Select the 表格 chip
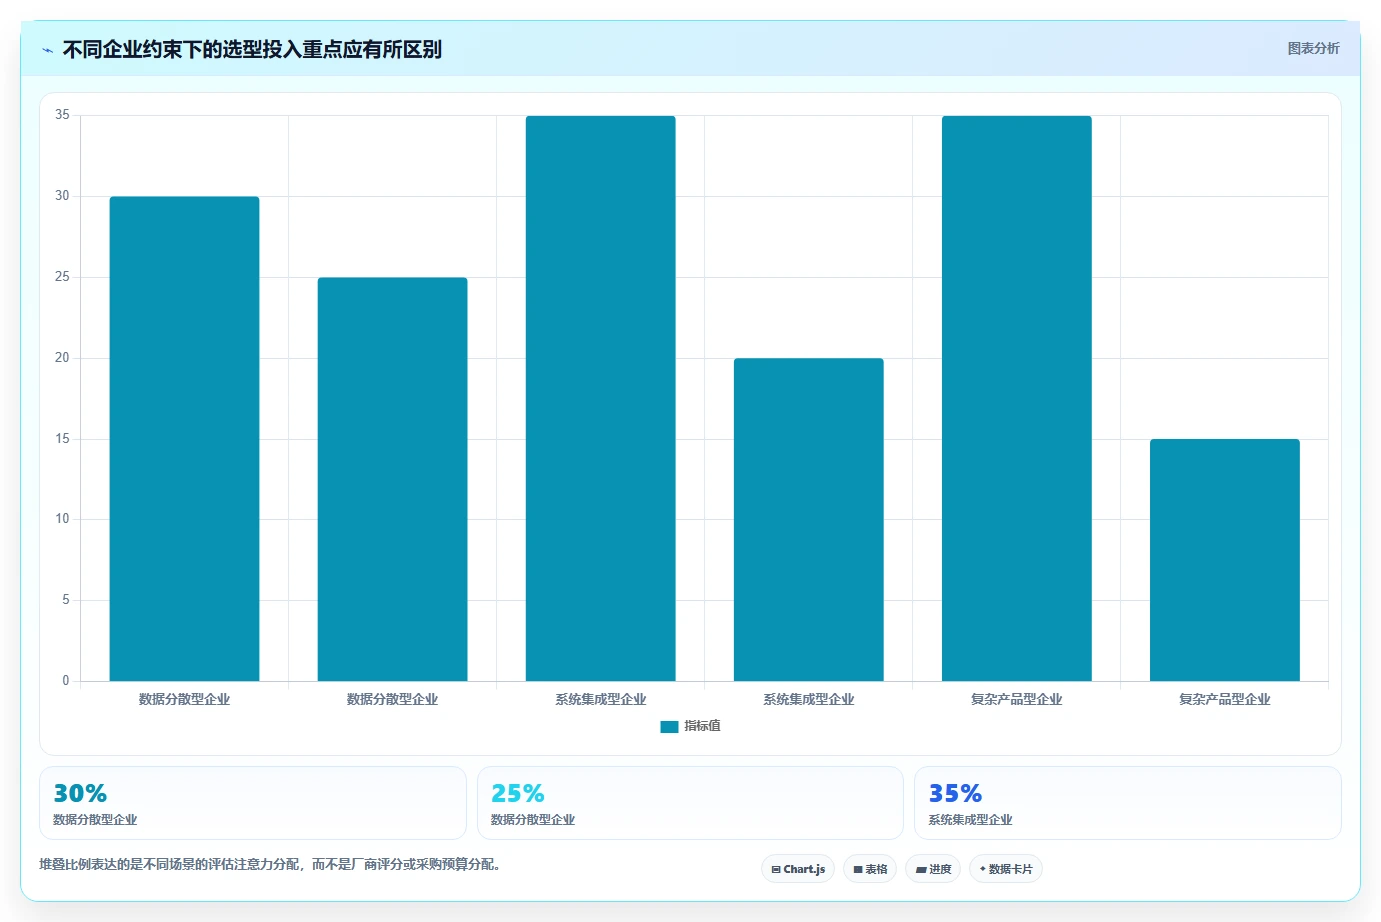Screen dimensions: 1381x922 870,869
